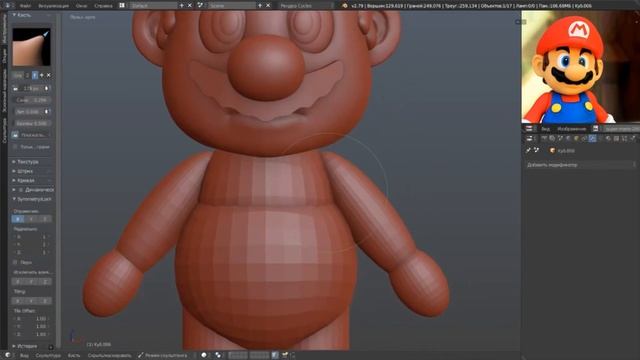Open the Material properties tab
Screen dimensions: 640x360
click(x=608, y=139)
